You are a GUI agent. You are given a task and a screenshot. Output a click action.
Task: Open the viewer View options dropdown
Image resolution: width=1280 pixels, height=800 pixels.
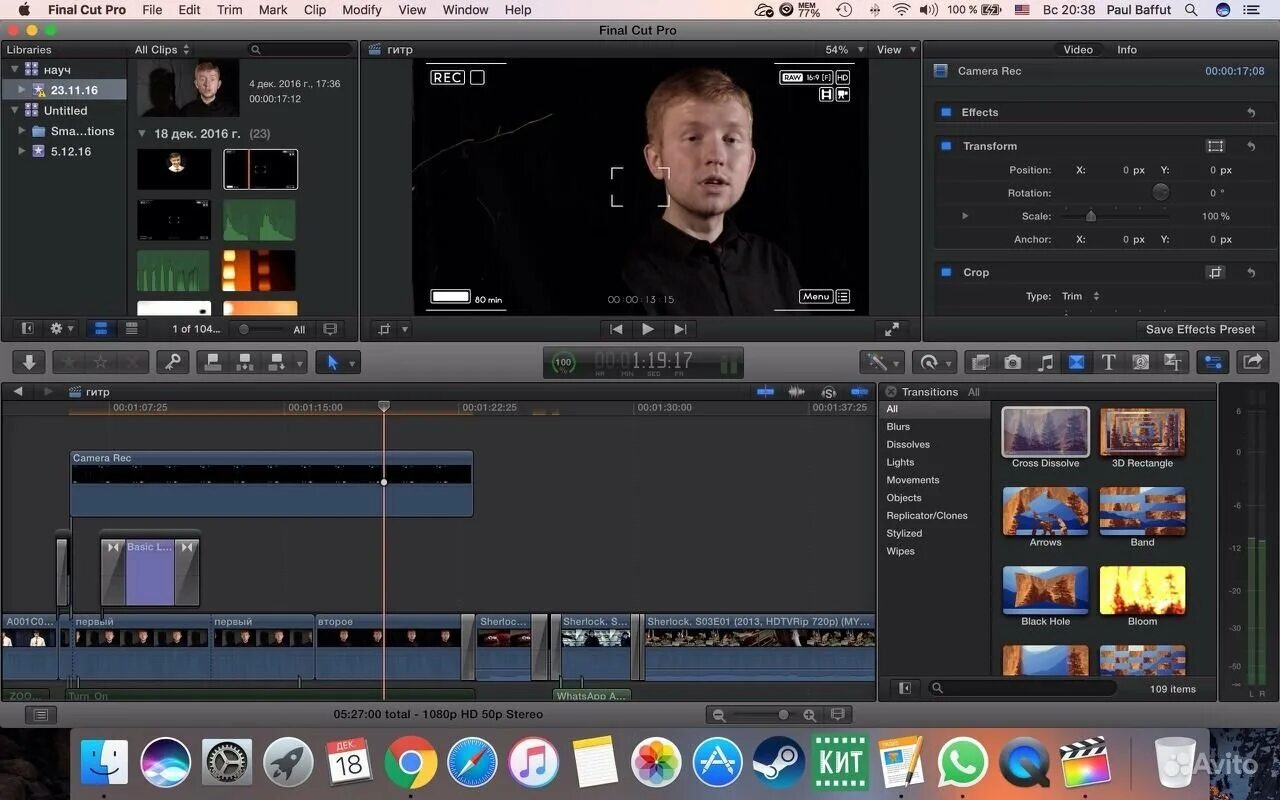click(896, 49)
